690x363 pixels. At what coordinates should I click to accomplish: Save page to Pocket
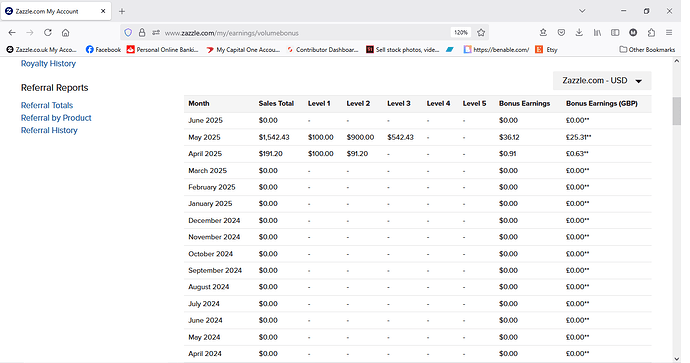(561, 33)
